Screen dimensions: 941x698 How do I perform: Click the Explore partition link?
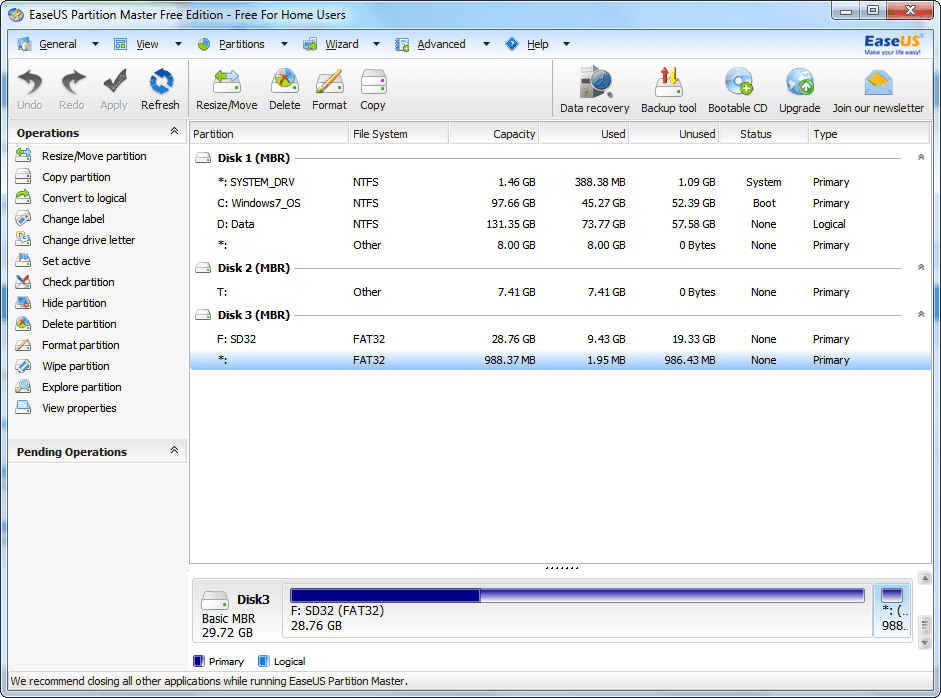(82, 387)
